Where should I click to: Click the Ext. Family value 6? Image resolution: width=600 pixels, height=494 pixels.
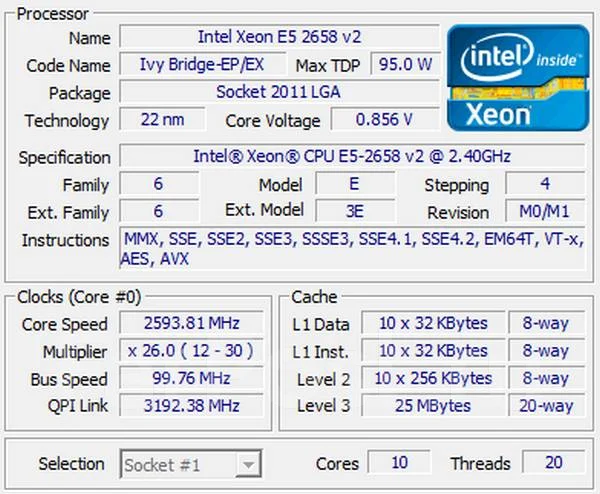coord(159,211)
